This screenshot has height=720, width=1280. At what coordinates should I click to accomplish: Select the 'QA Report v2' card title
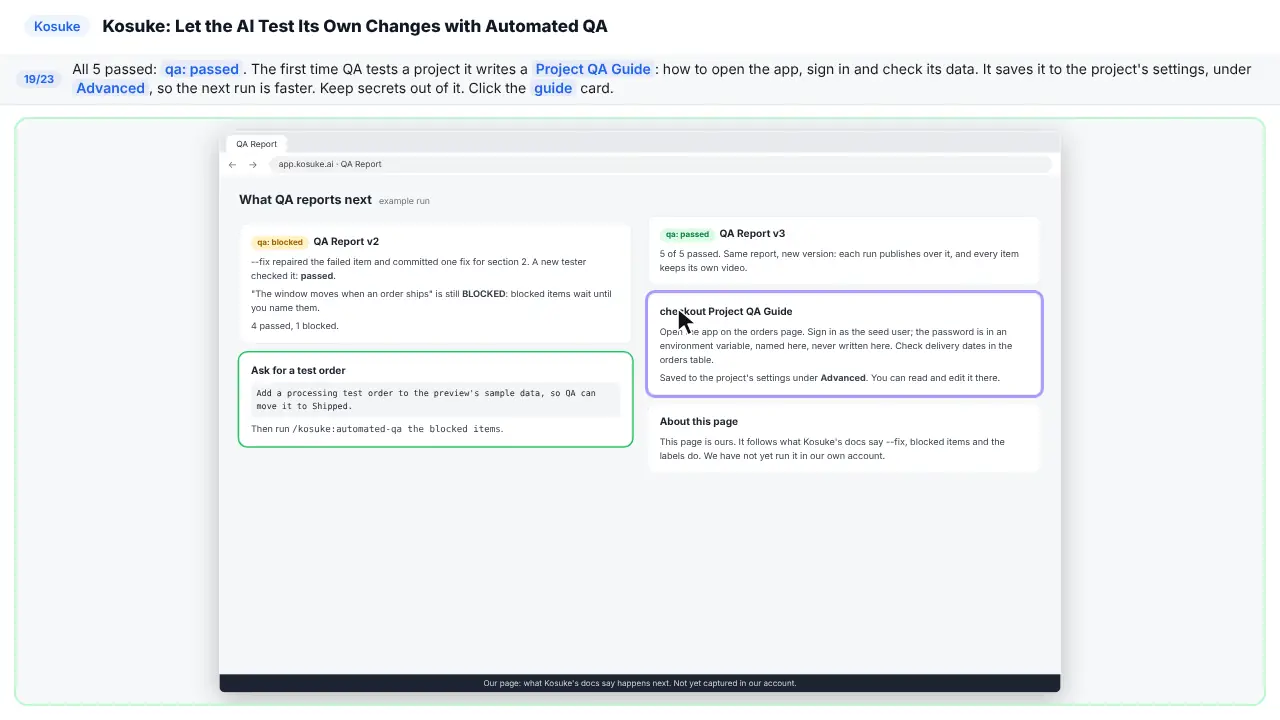point(346,242)
